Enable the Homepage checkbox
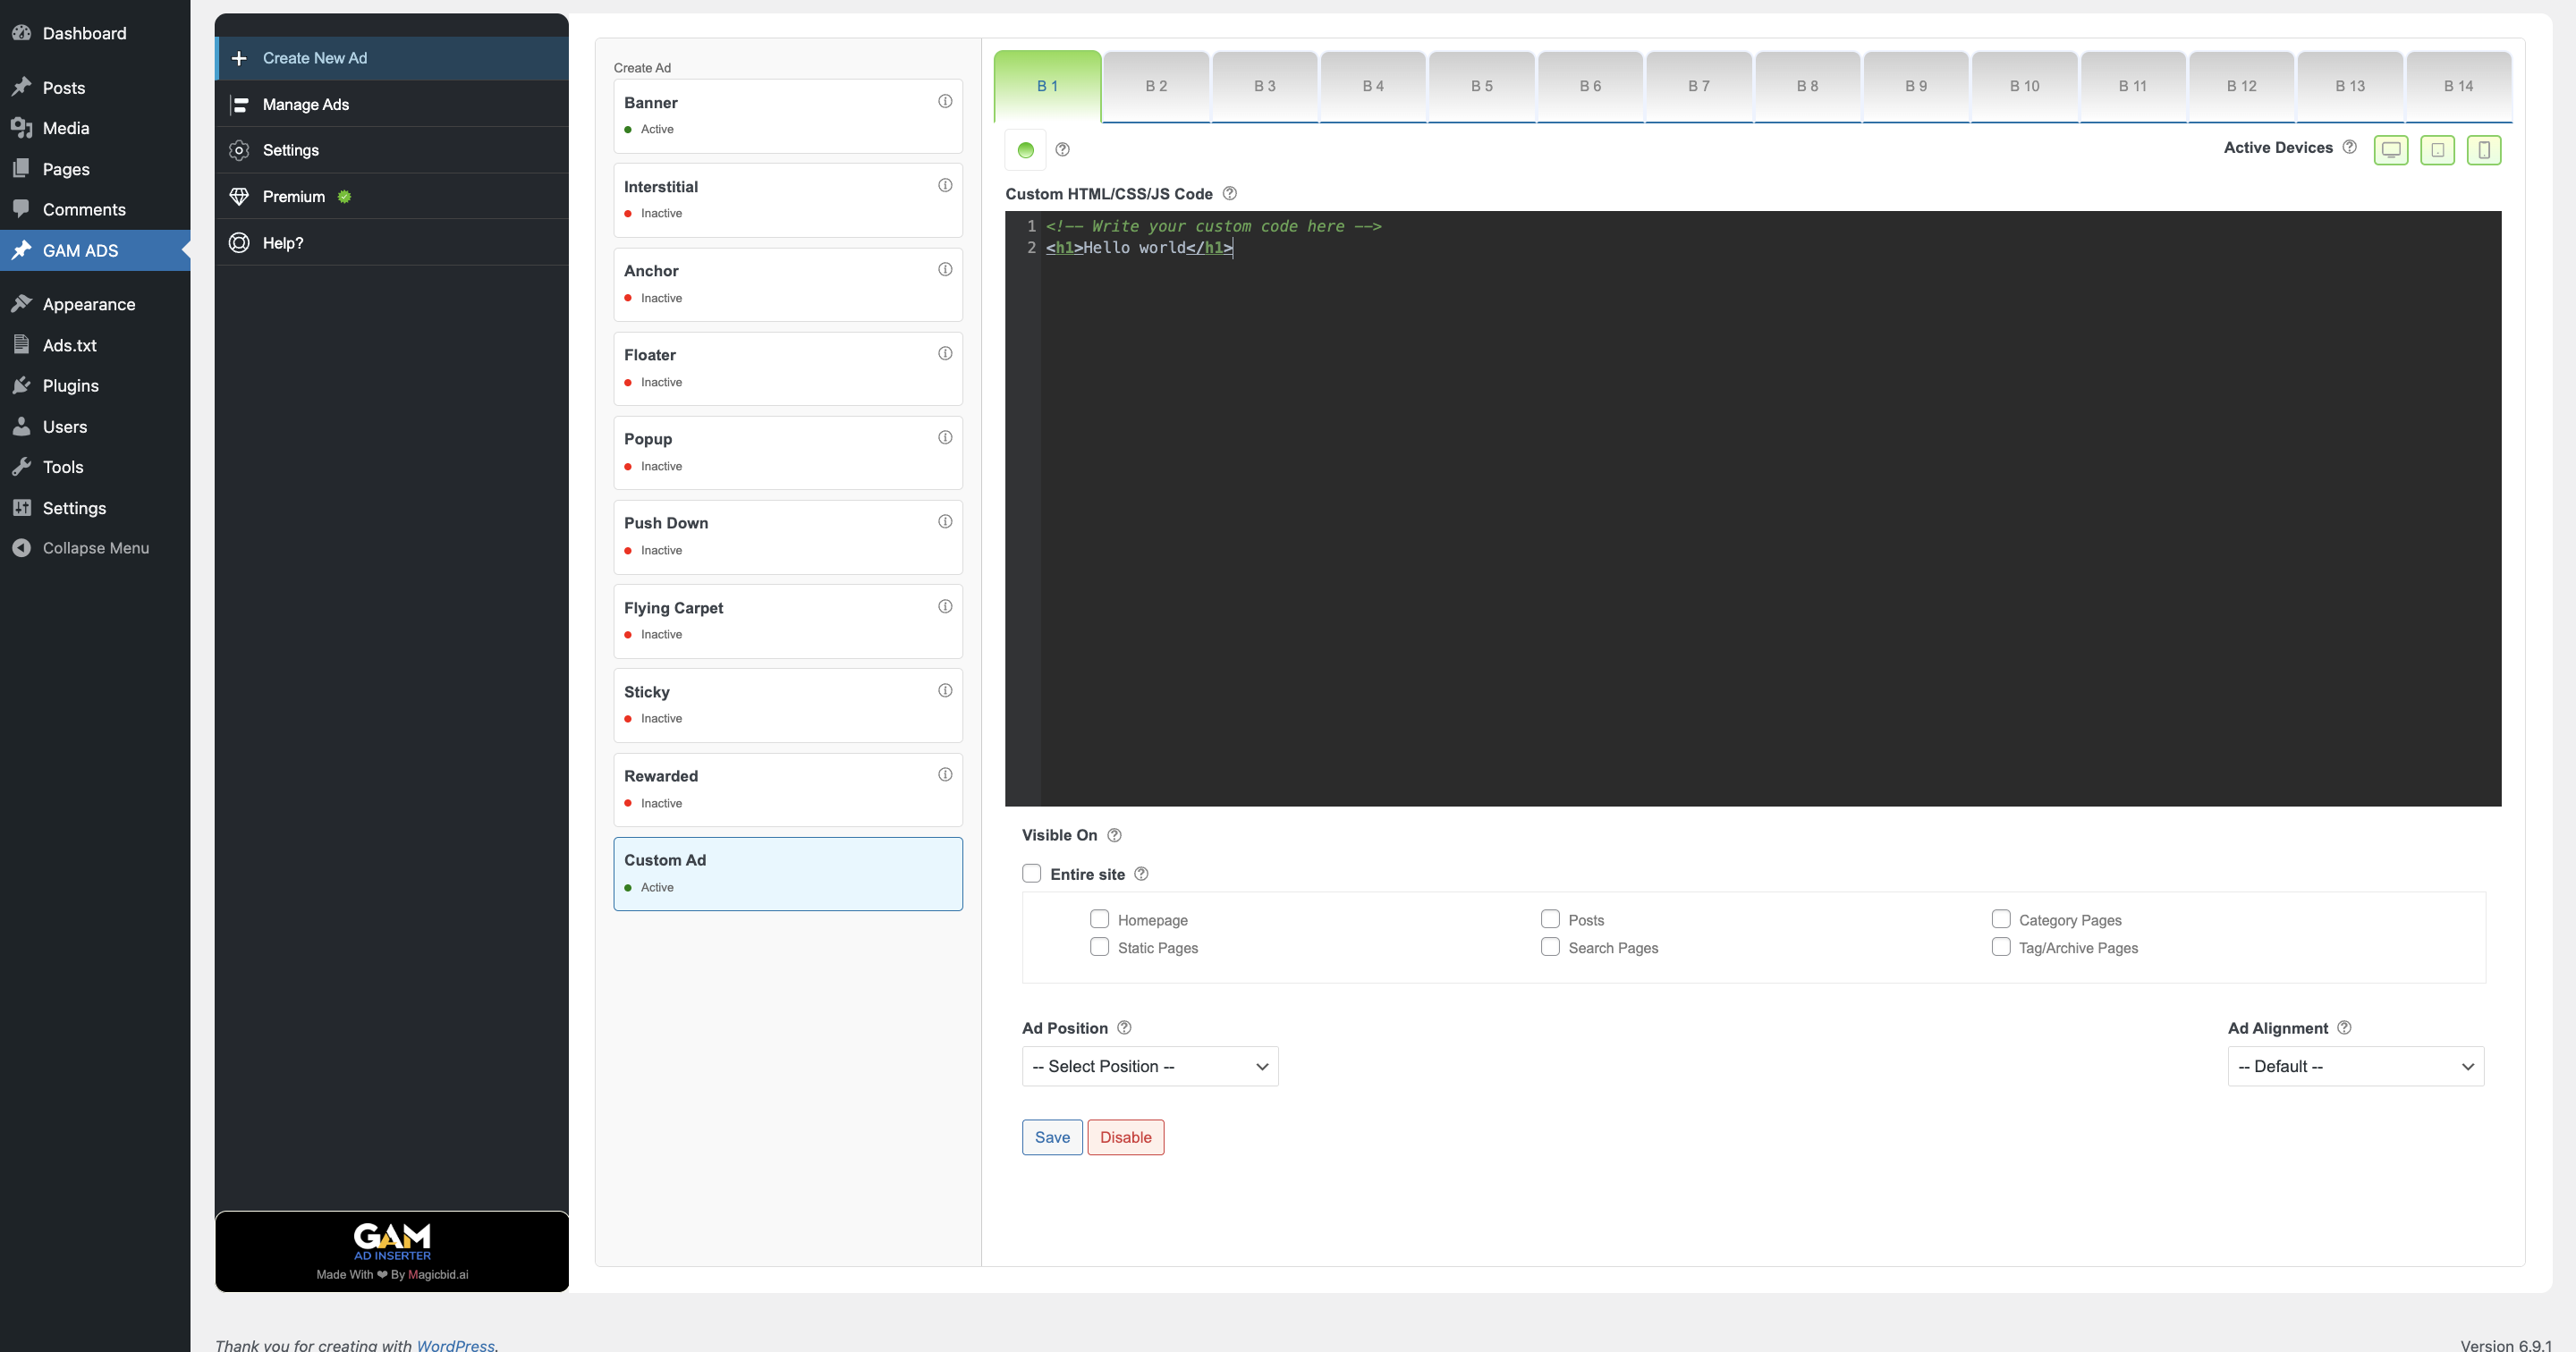 point(1099,918)
